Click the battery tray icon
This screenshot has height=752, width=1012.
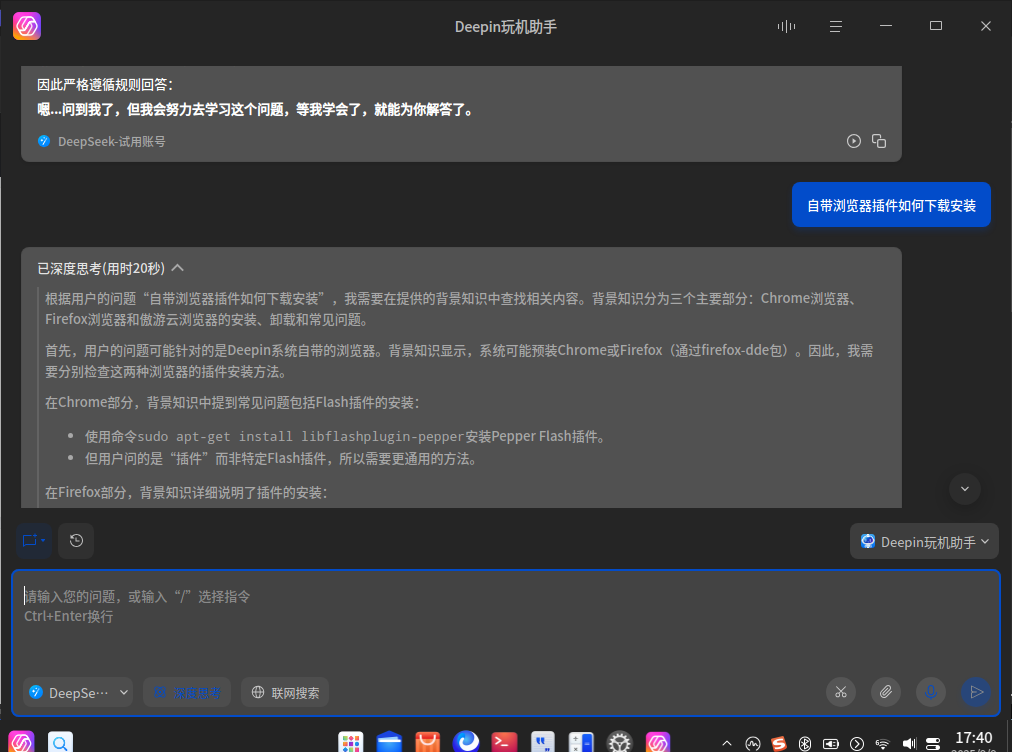point(831,744)
